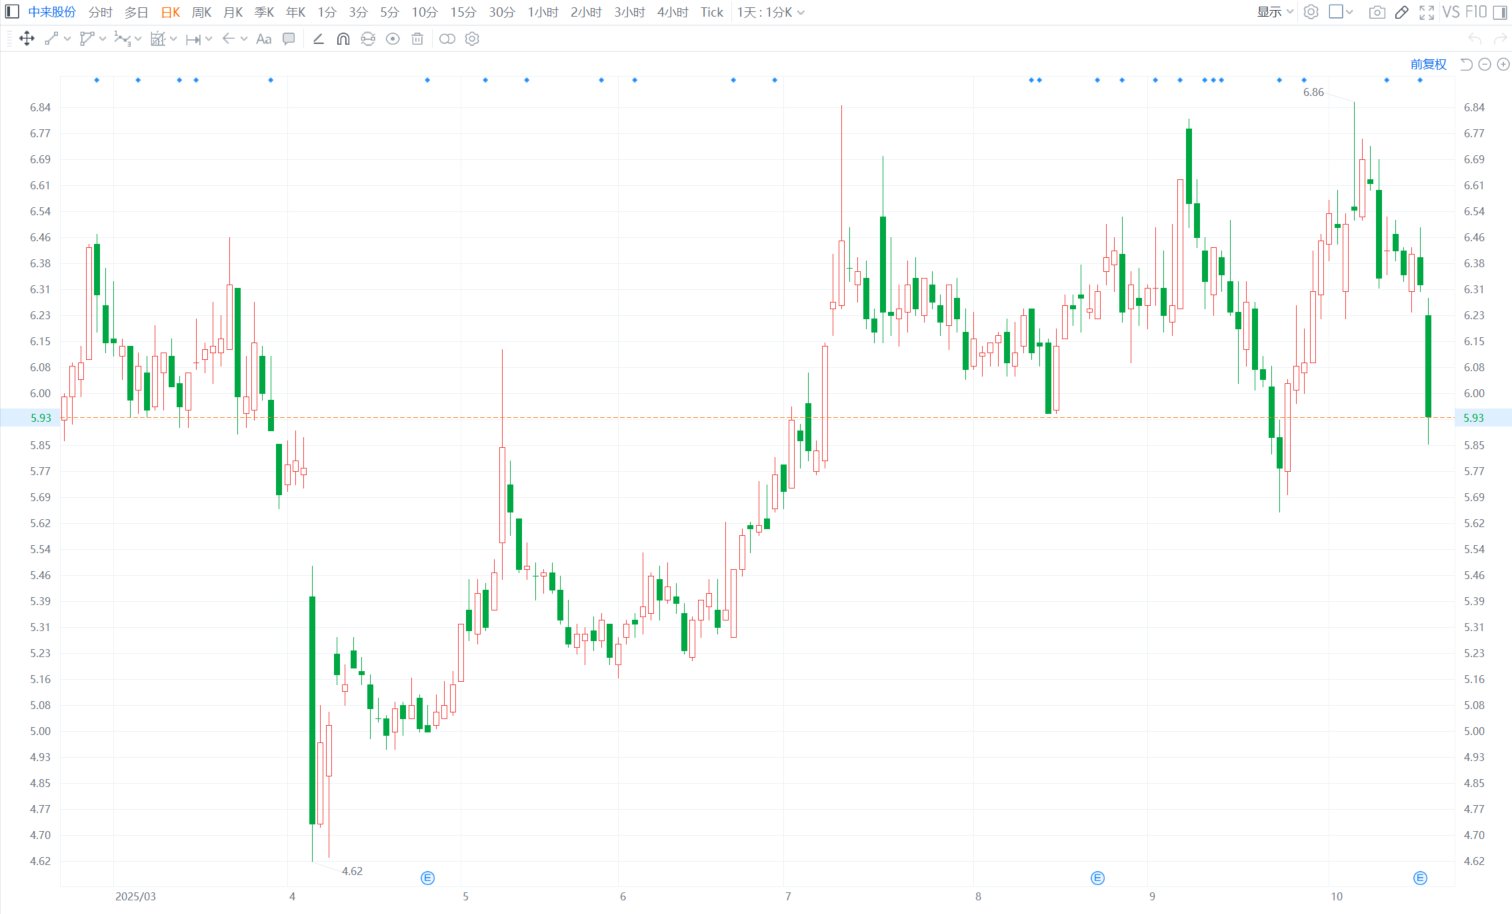Click the trash icon to delete drawings
The width and height of the screenshot is (1512, 914).
tap(417, 39)
